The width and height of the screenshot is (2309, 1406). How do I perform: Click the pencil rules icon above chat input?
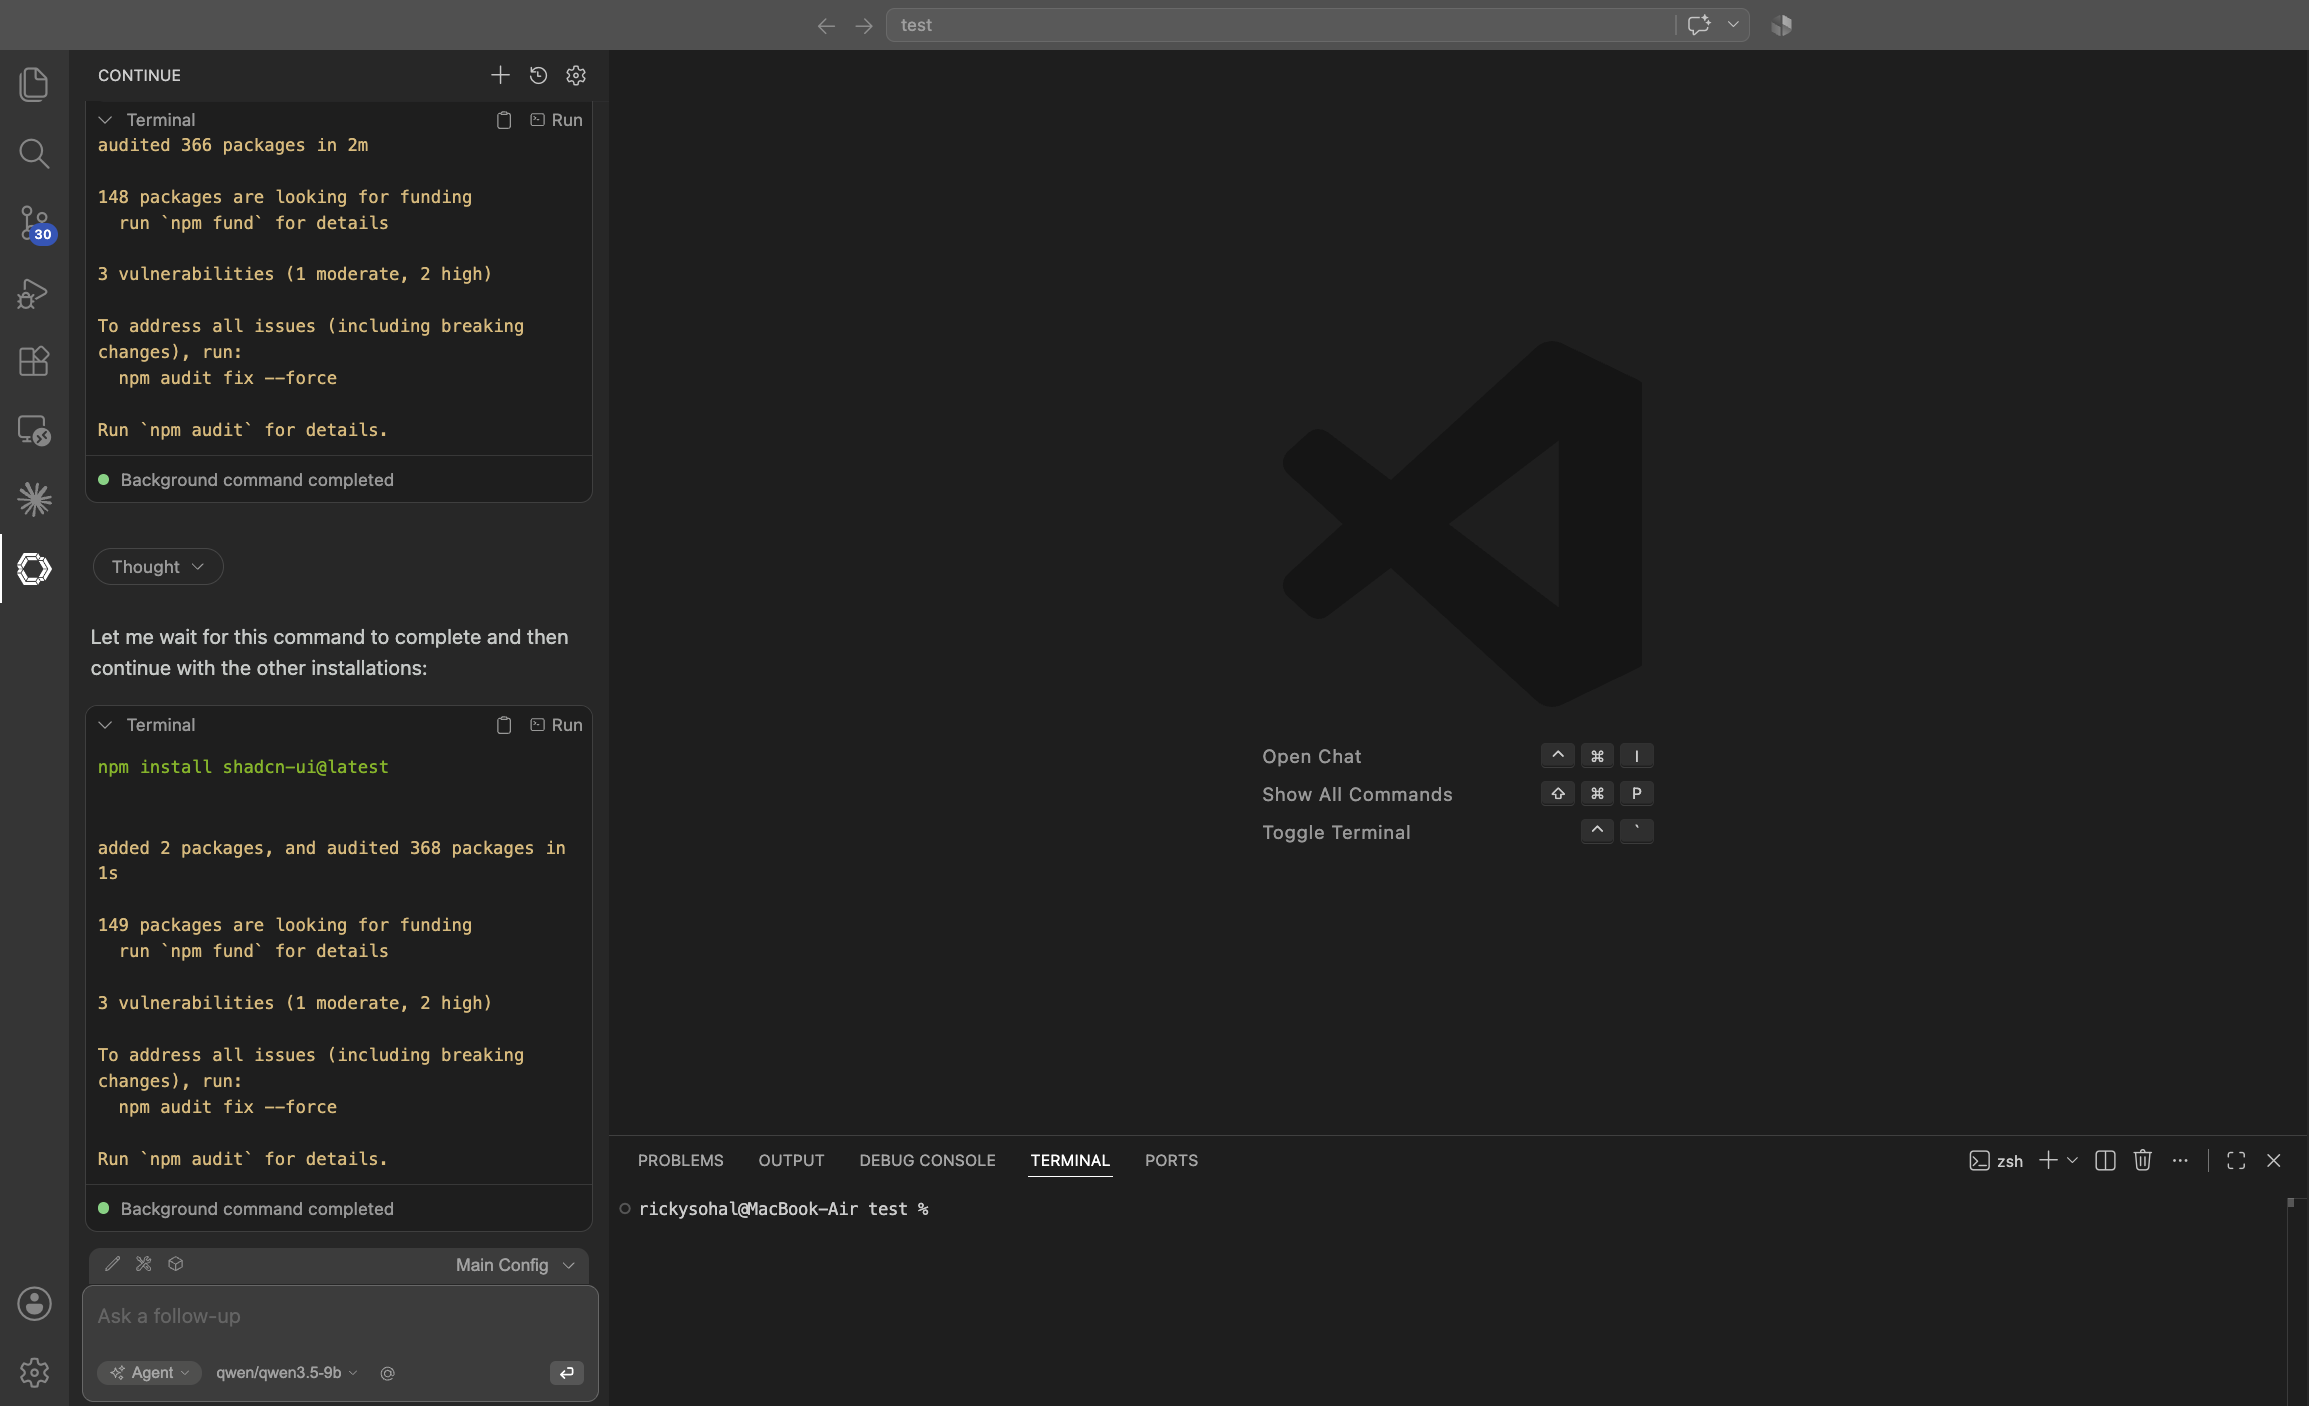(x=113, y=1264)
